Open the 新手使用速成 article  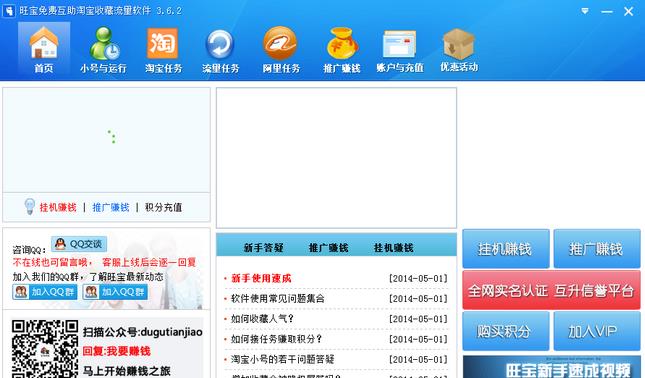(x=261, y=278)
